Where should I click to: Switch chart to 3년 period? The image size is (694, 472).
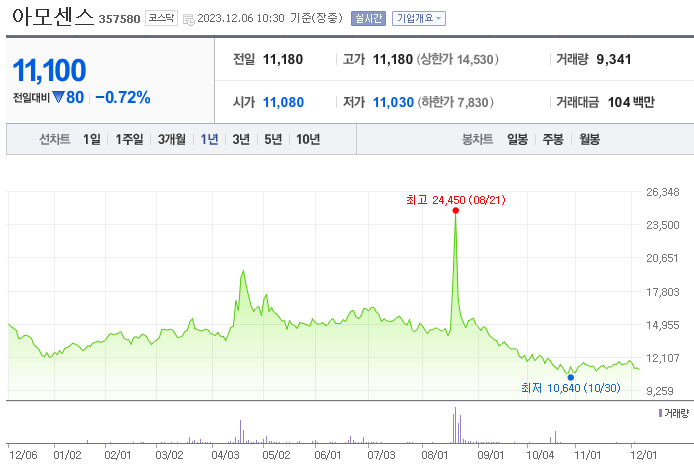pos(241,139)
